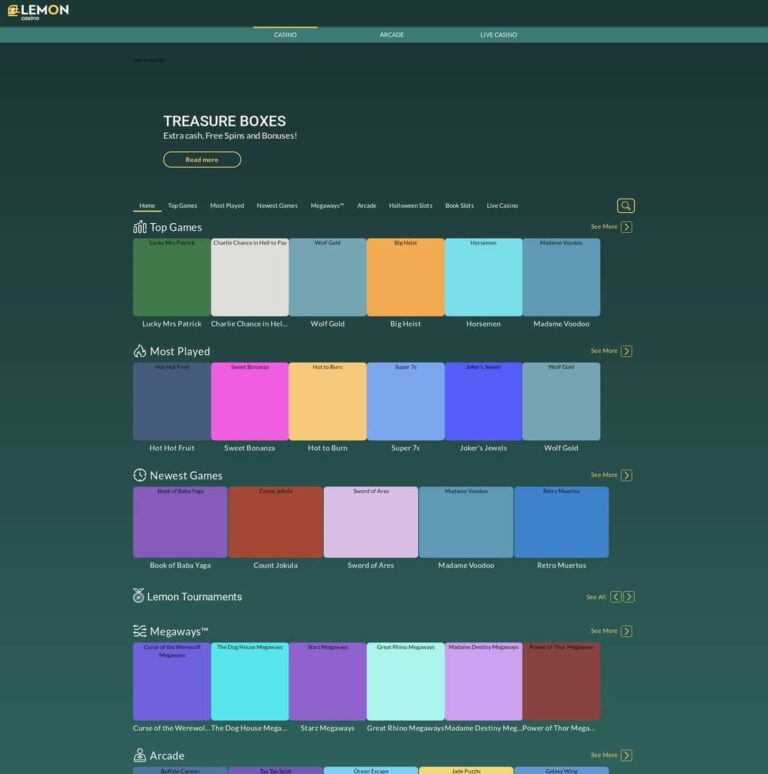Open The Dog House Megaways tile
The image size is (768, 774).
pyautogui.click(x=250, y=682)
